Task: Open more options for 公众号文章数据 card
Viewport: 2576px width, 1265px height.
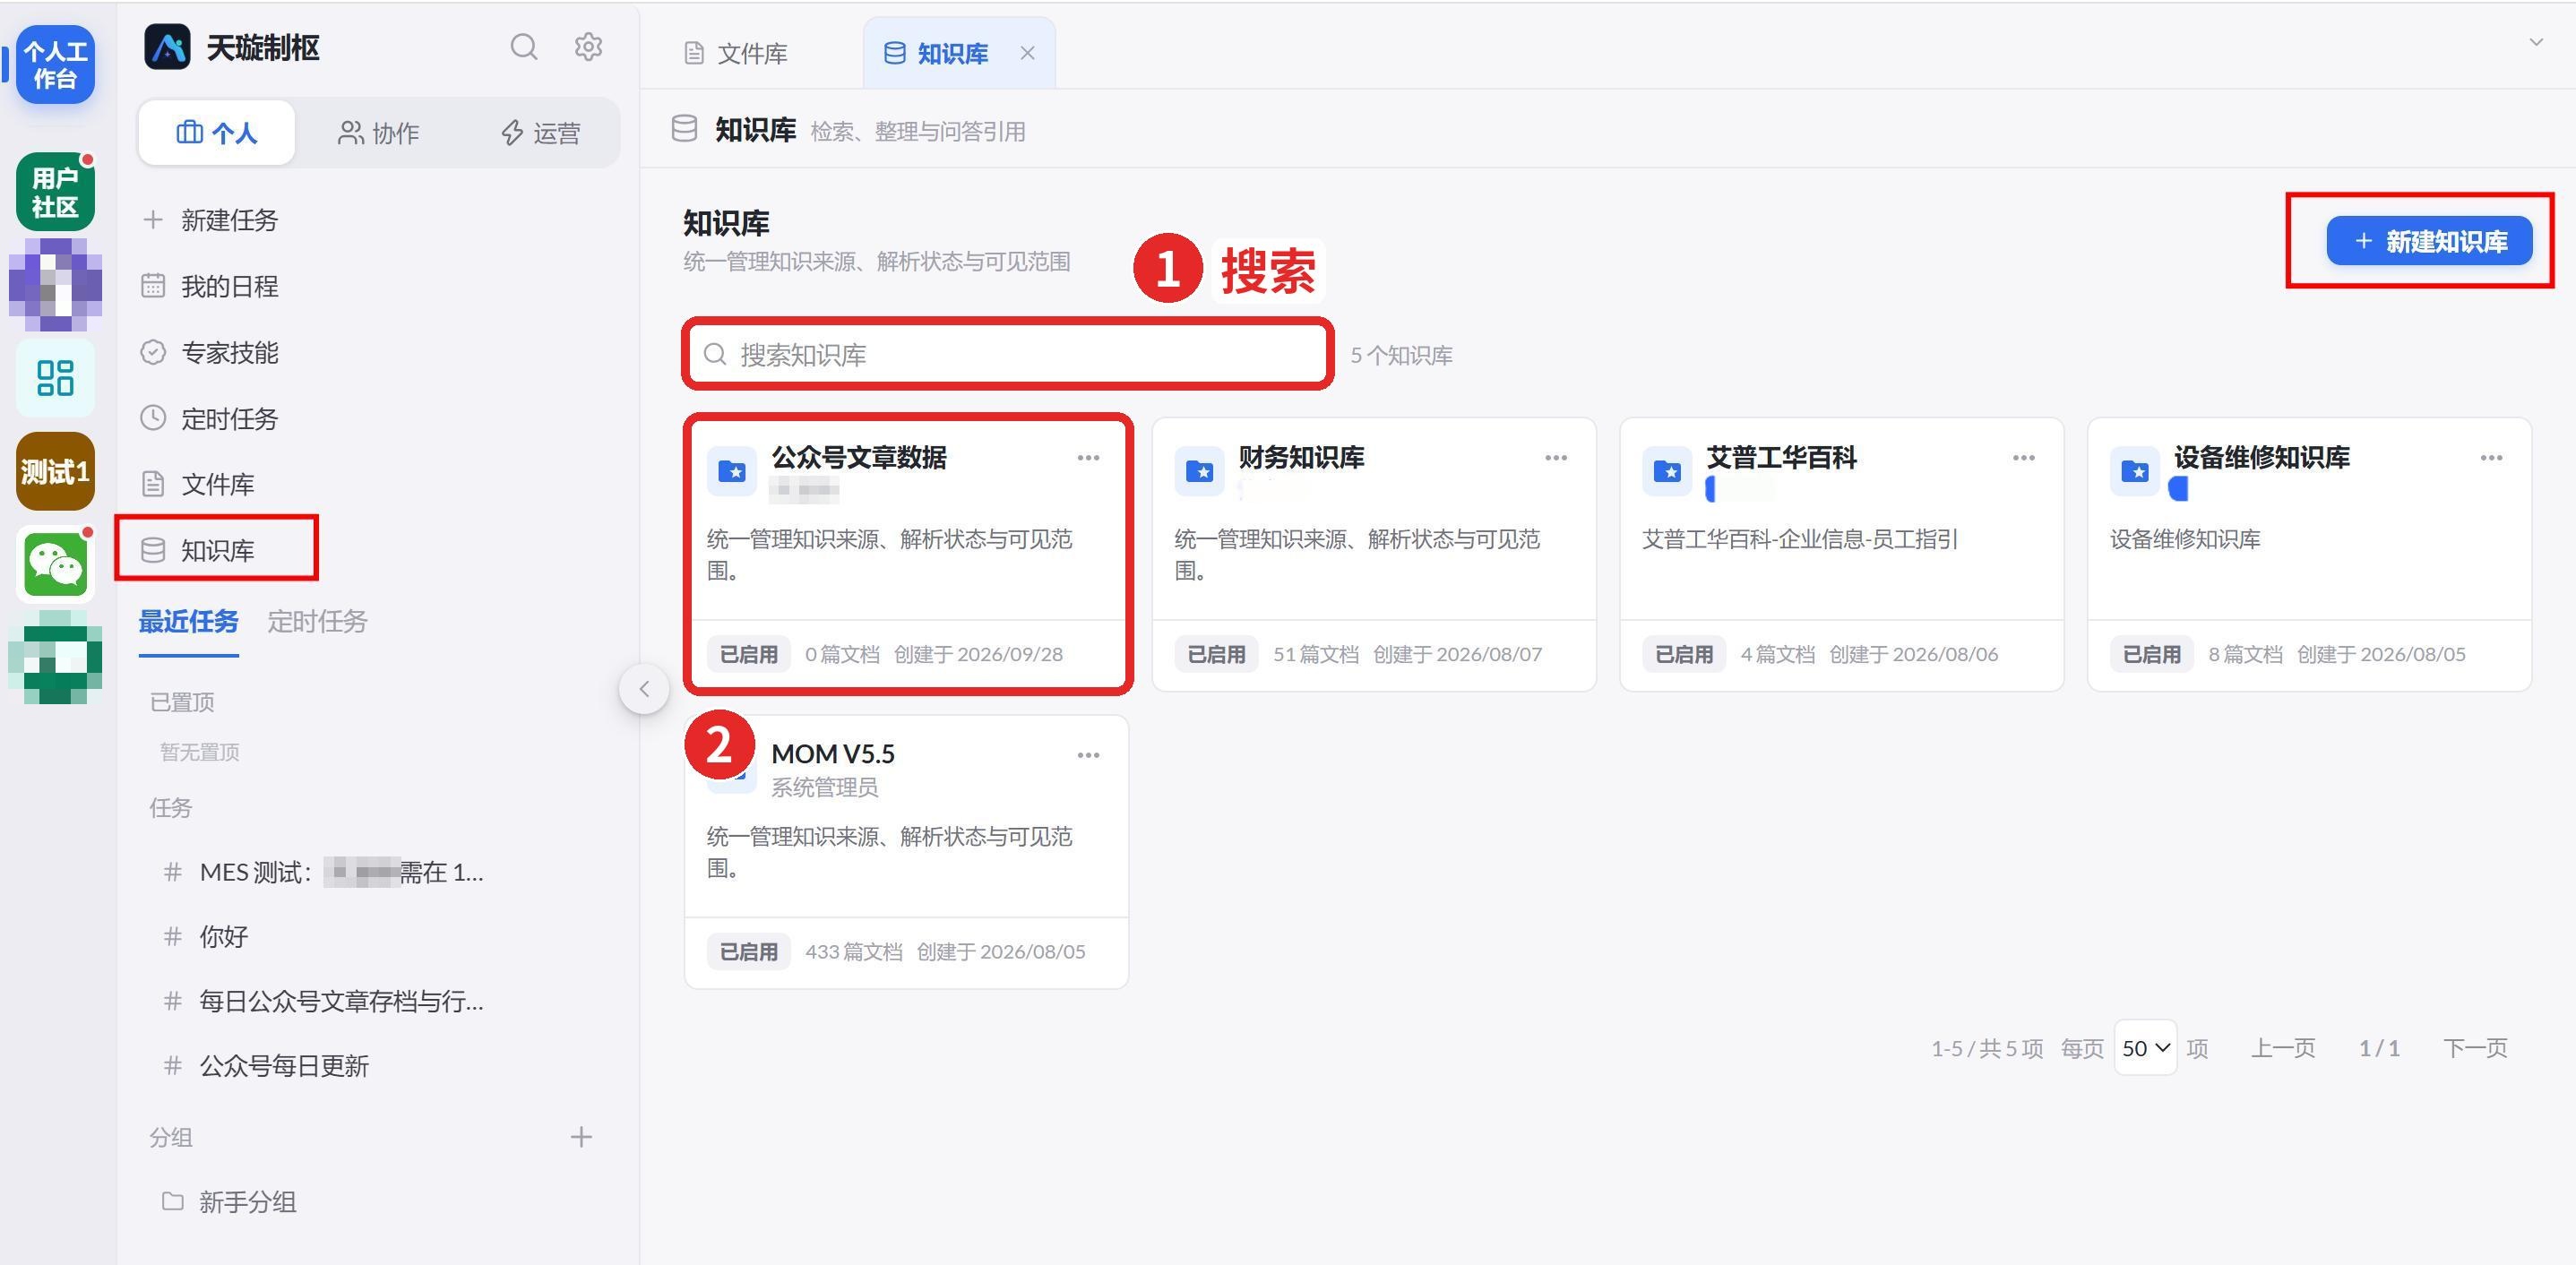Action: click(1088, 458)
